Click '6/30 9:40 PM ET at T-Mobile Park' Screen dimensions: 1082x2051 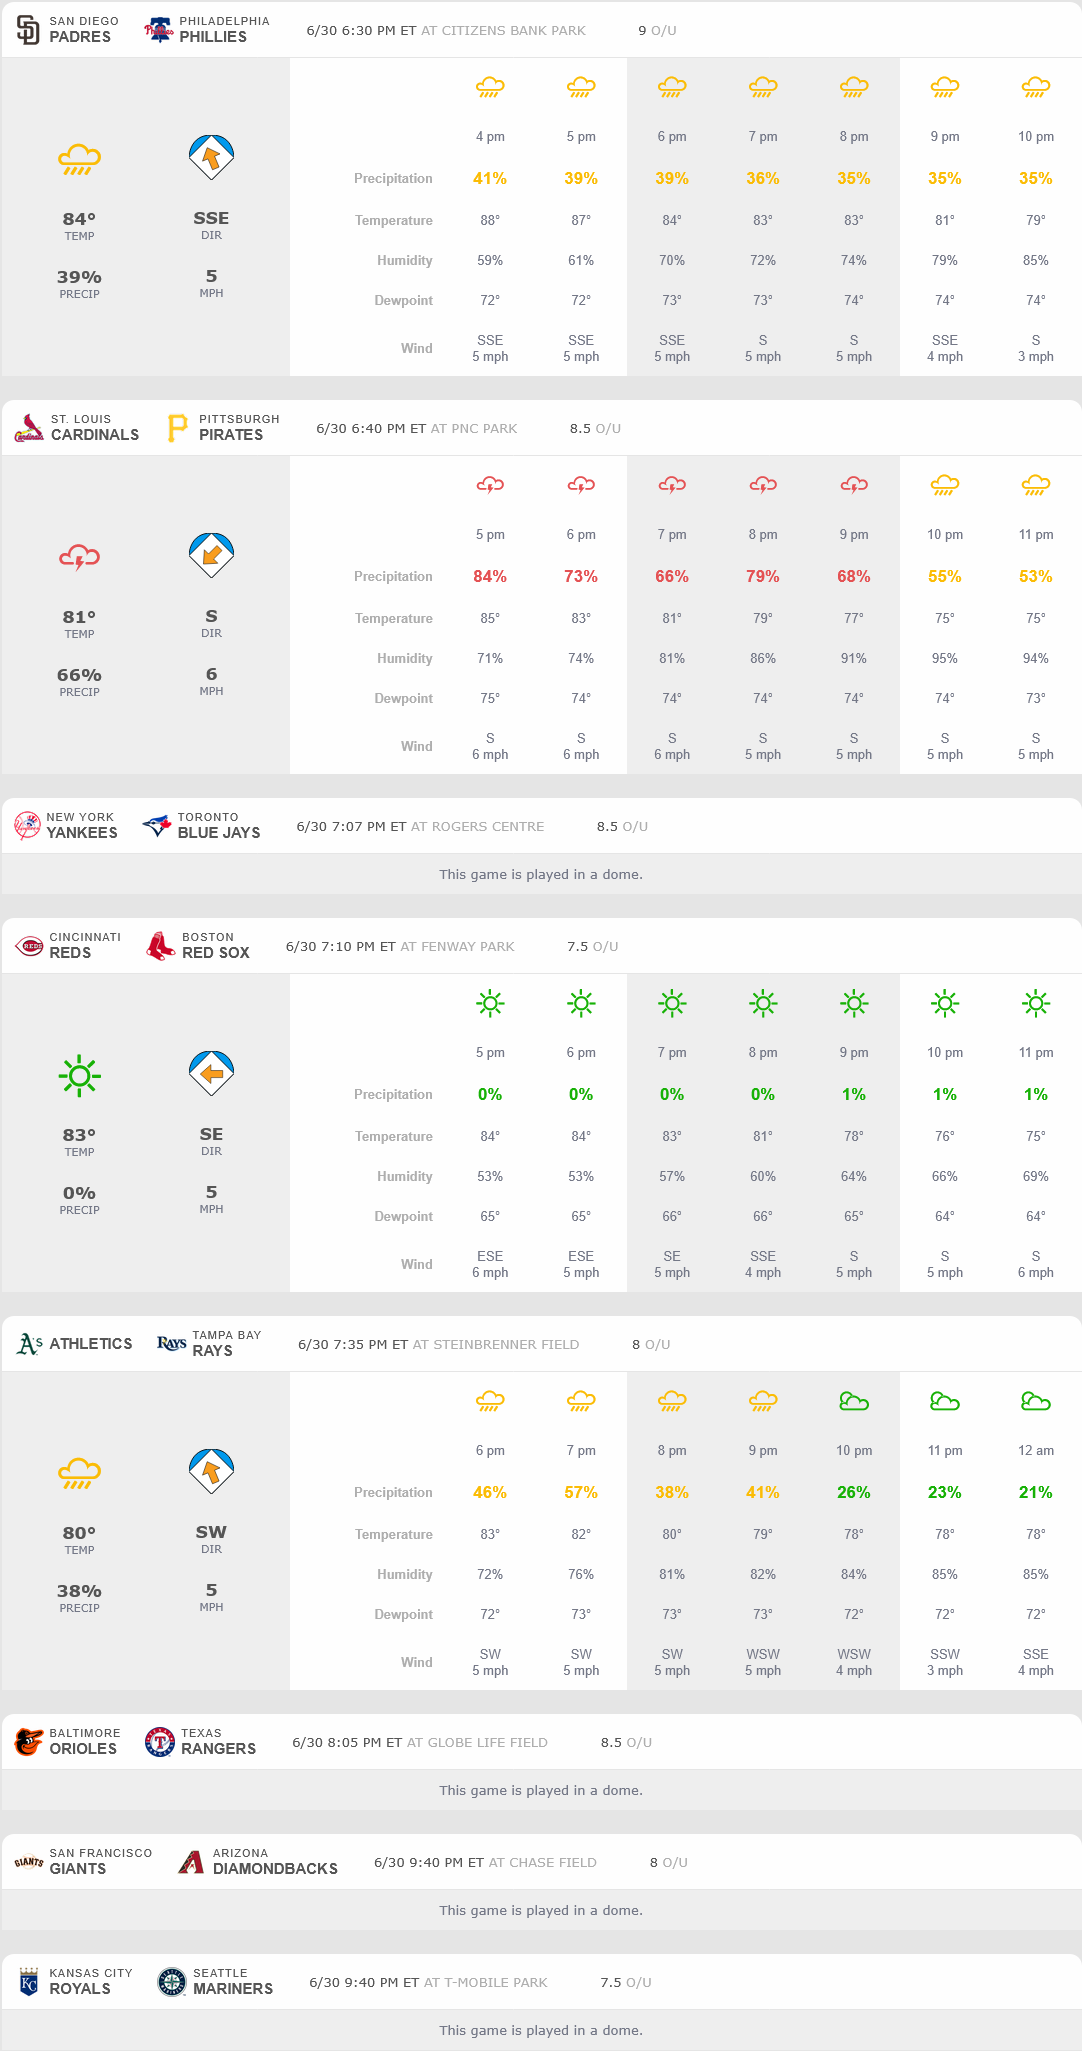coord(428,1983)
